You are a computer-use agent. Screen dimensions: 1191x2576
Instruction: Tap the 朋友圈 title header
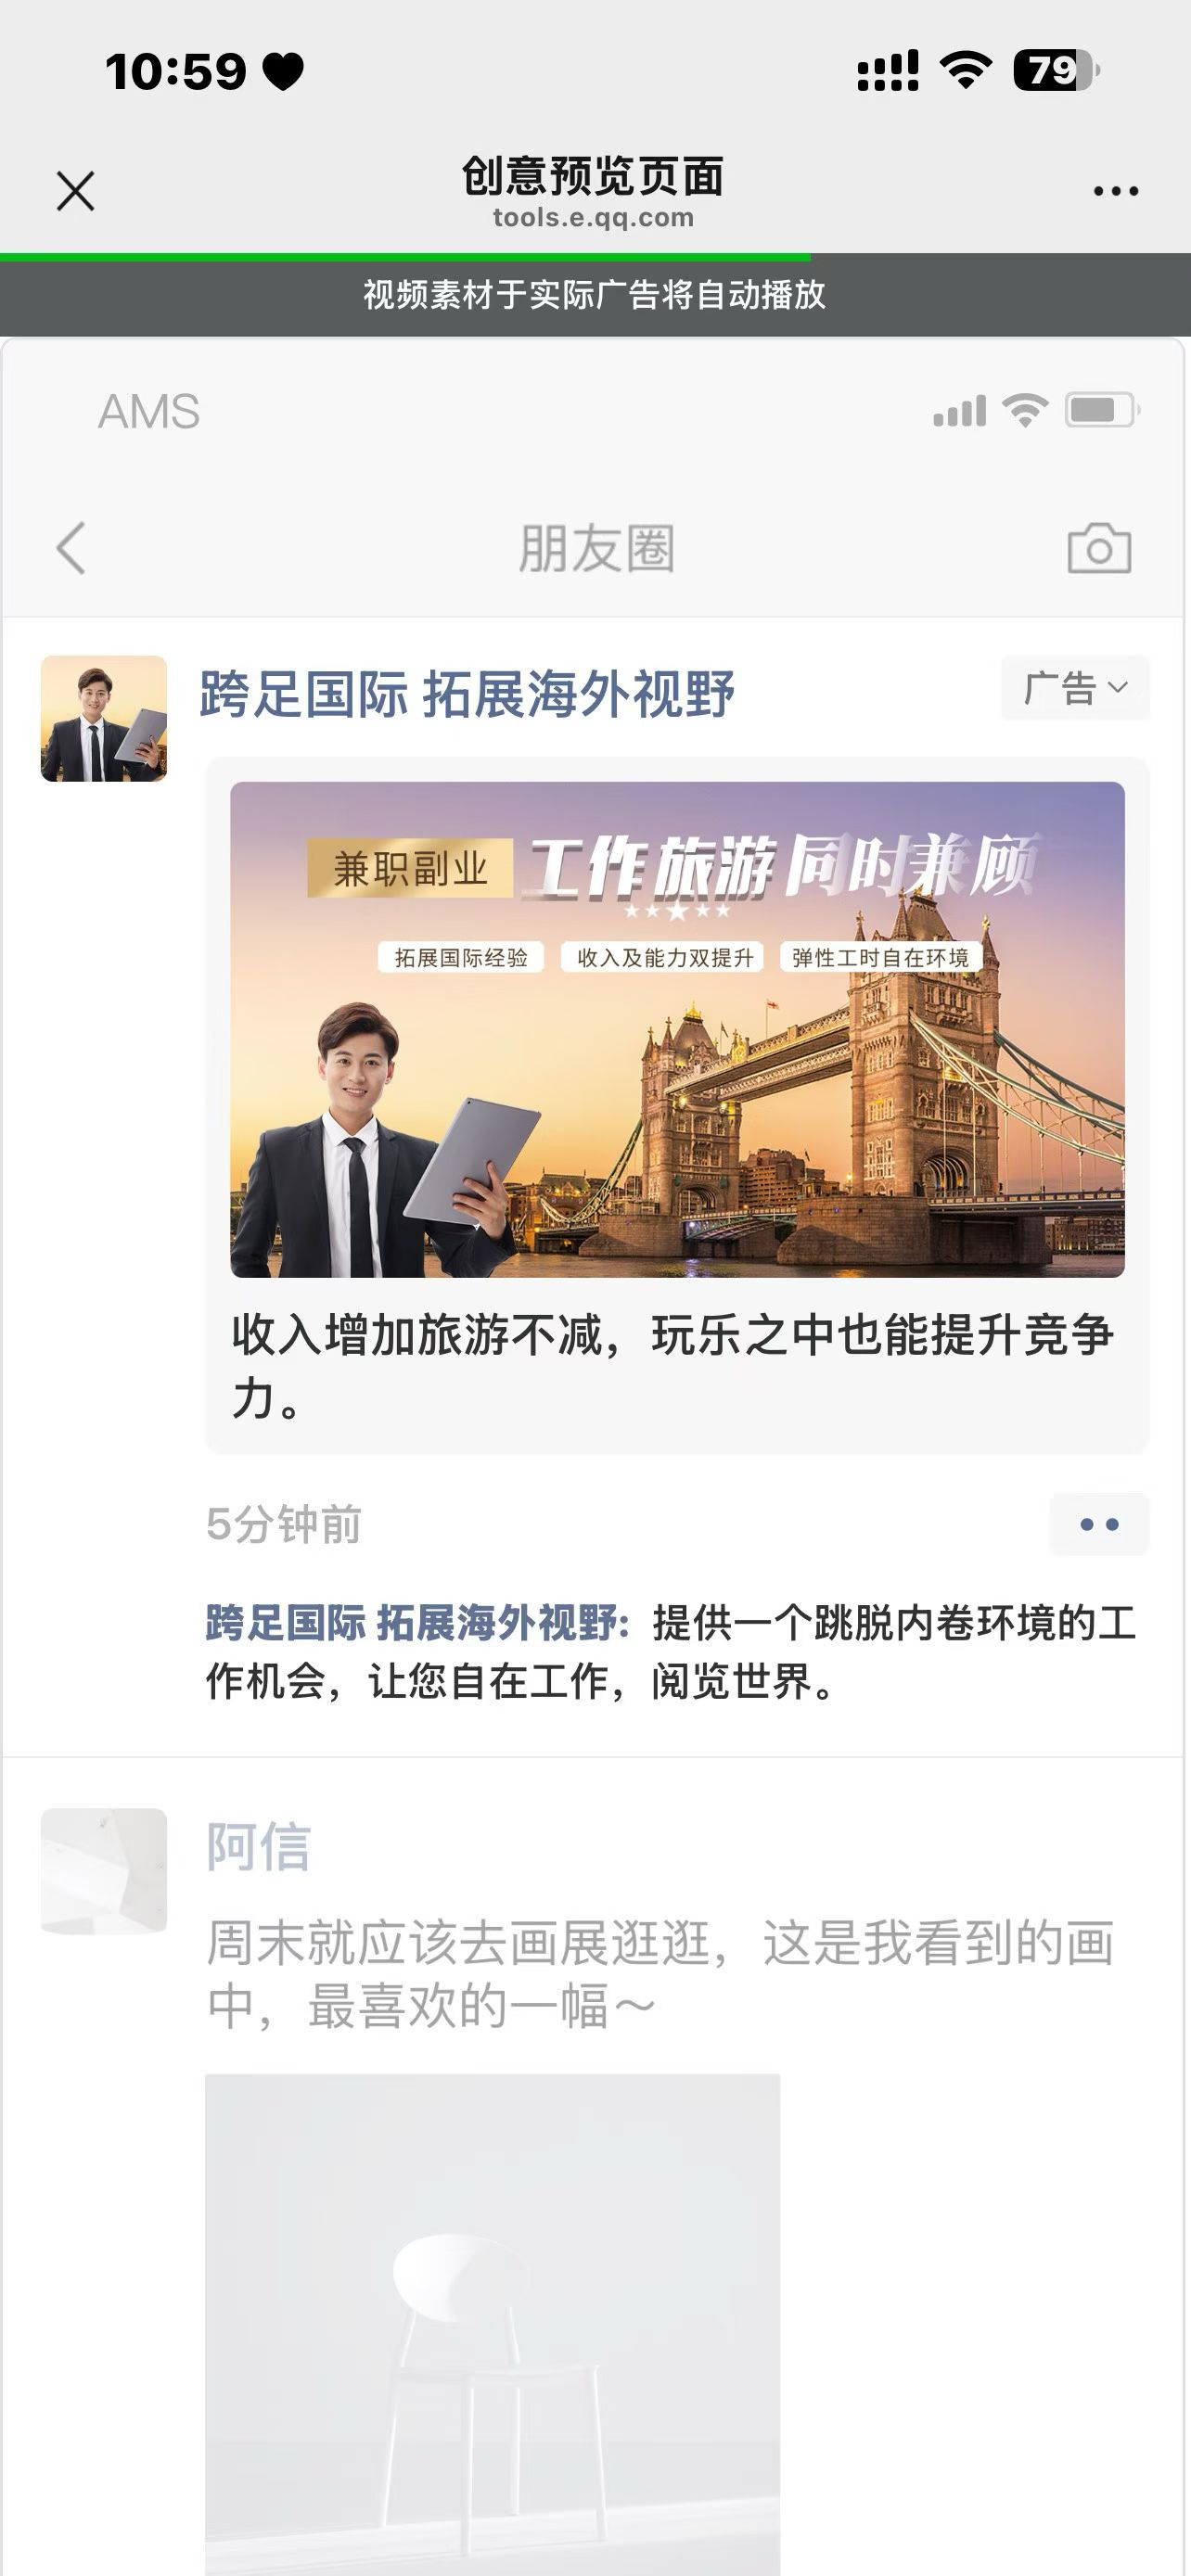coord(596,548)
